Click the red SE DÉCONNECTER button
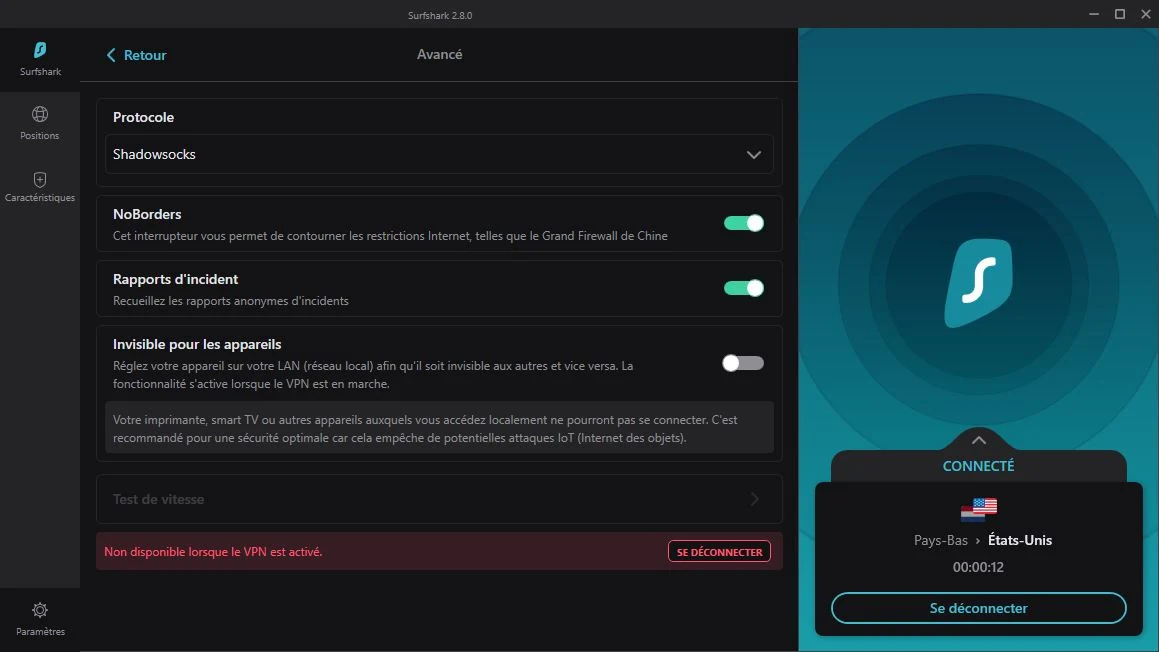The height and width of the screenshot is (652, 1159). point(719,551)
